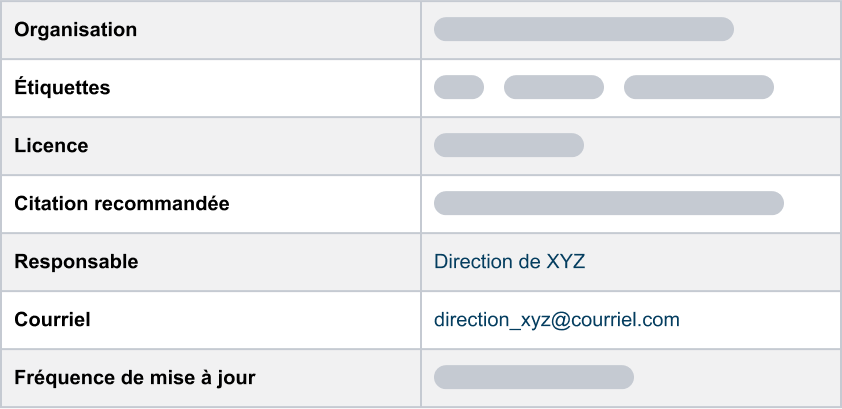
Task: Click the Organisation value placeholder bar
Action: pos(583,29)
